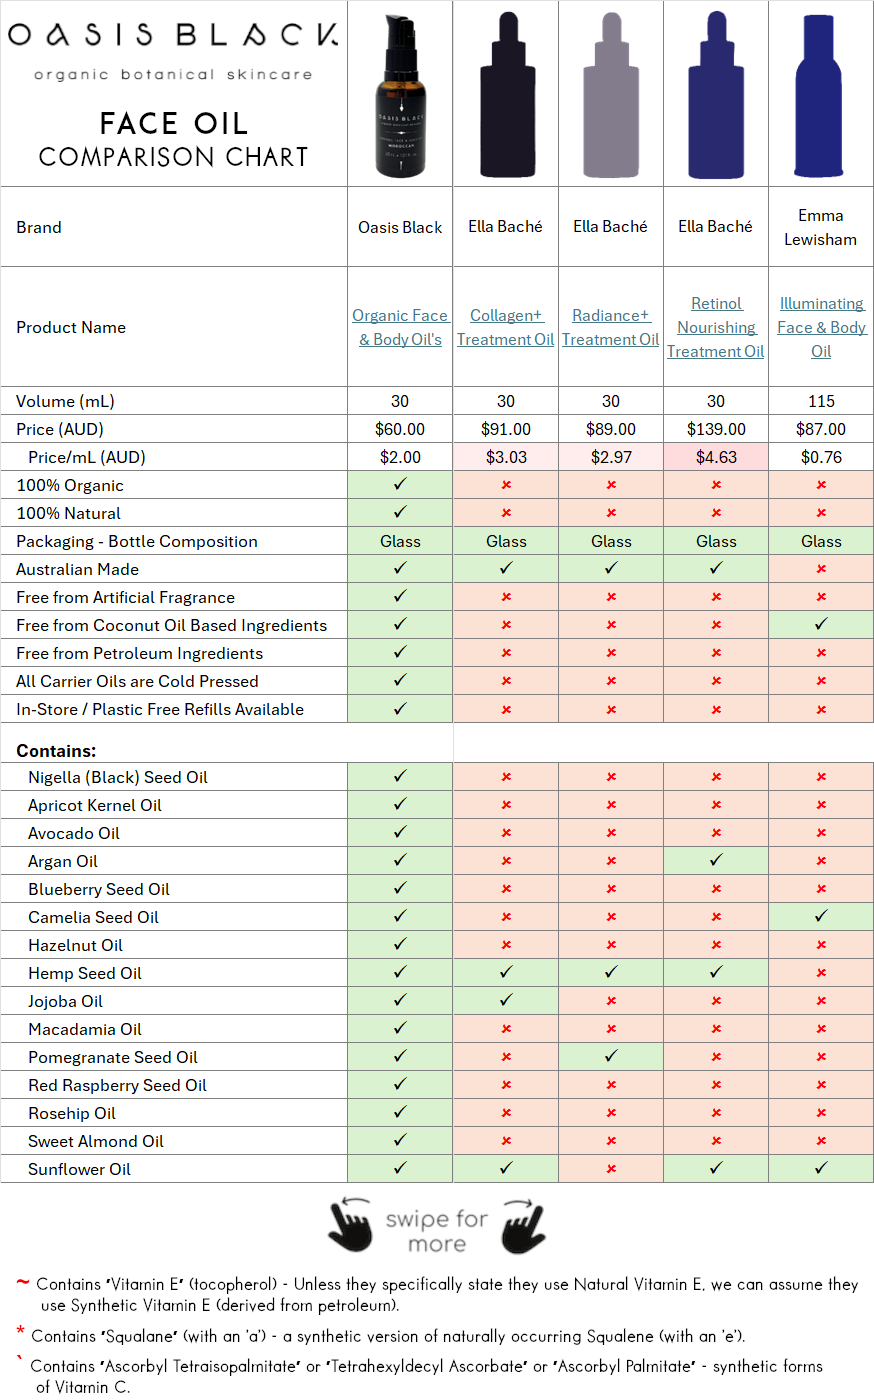Click Oasis Black checkmark for Rosehip Oil

pyautogui.click(x=400, y=1112)
